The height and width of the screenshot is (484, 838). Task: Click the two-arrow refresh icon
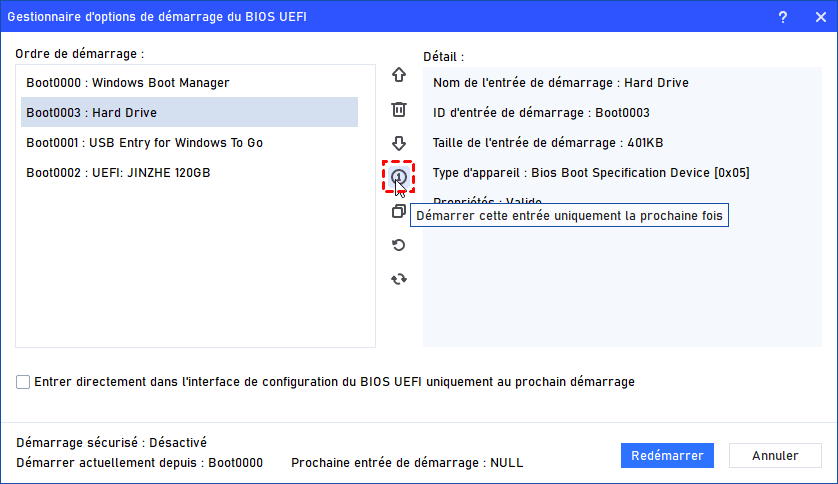(x=399, y=279)
